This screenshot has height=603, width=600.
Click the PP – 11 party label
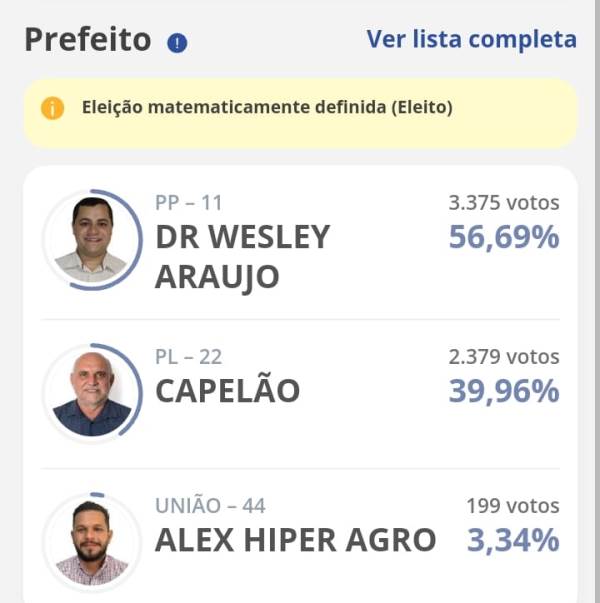pyautogui.click(x=188, y=203)
